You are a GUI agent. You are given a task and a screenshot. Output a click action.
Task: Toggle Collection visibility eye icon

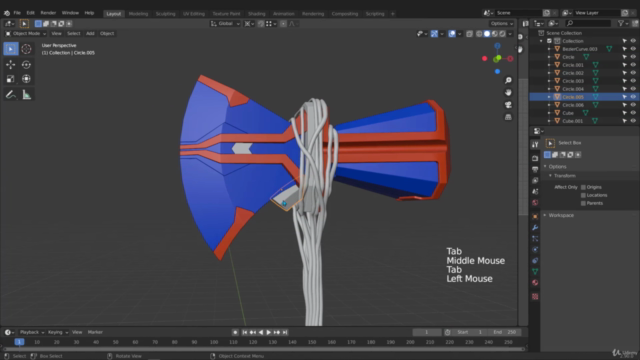[633, 41]
